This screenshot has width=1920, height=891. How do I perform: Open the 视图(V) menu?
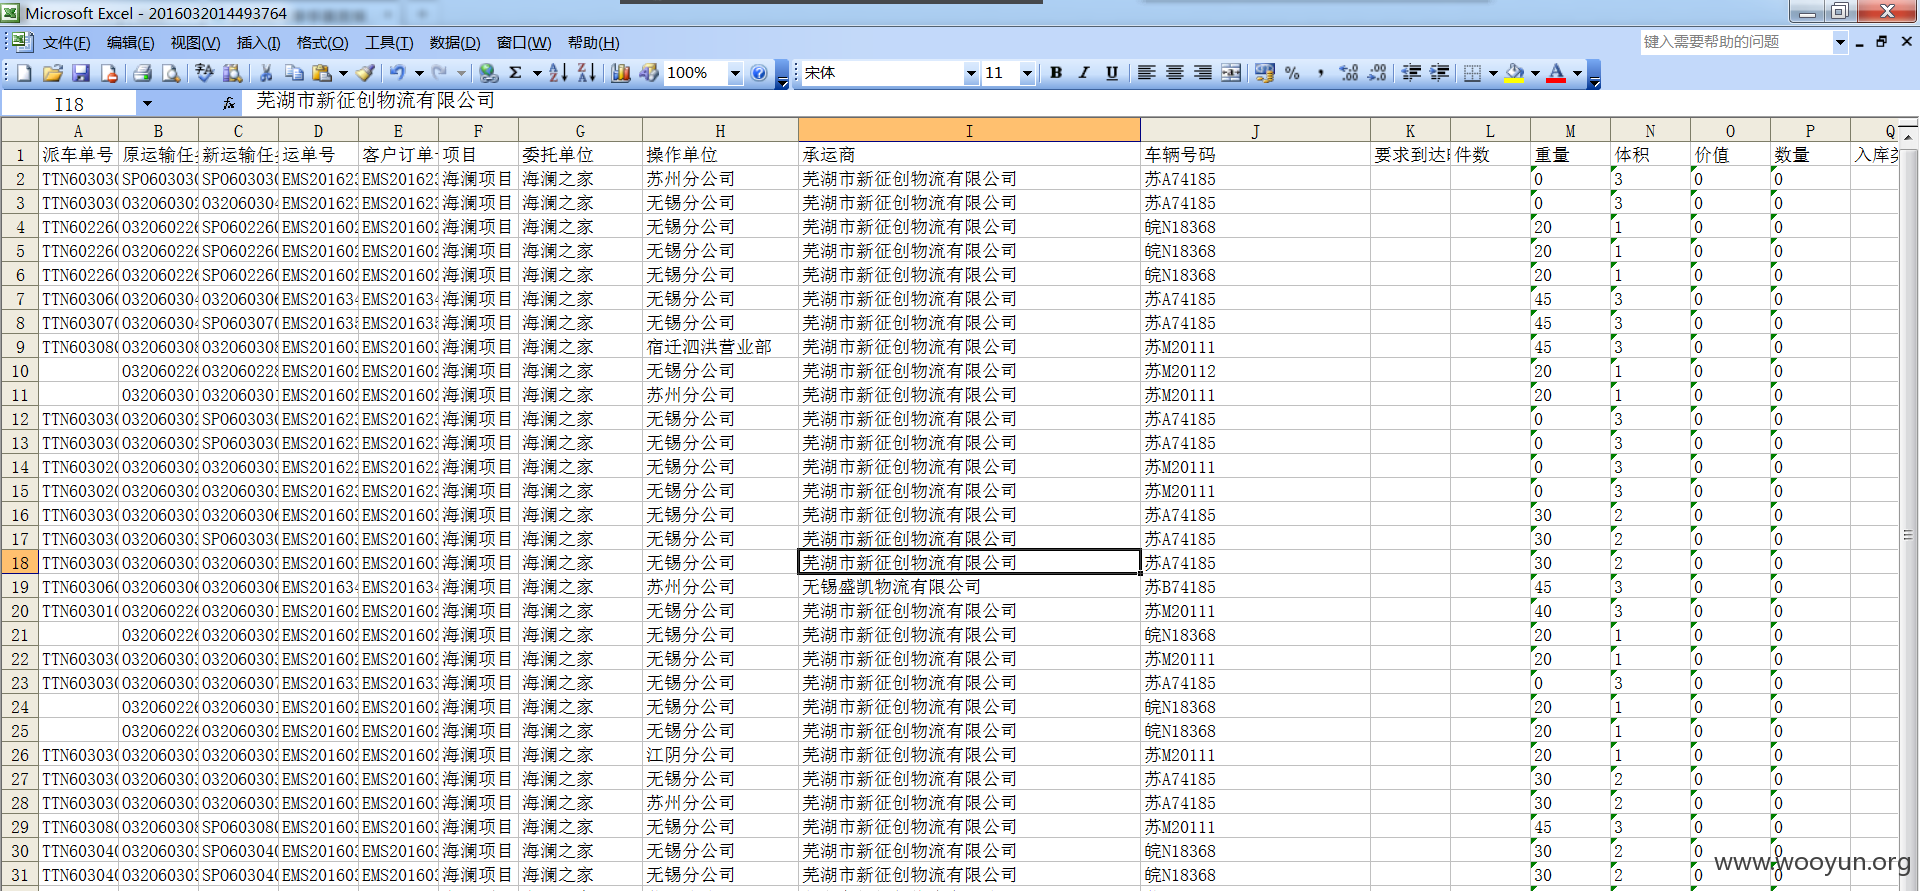[x=195, y=43]
